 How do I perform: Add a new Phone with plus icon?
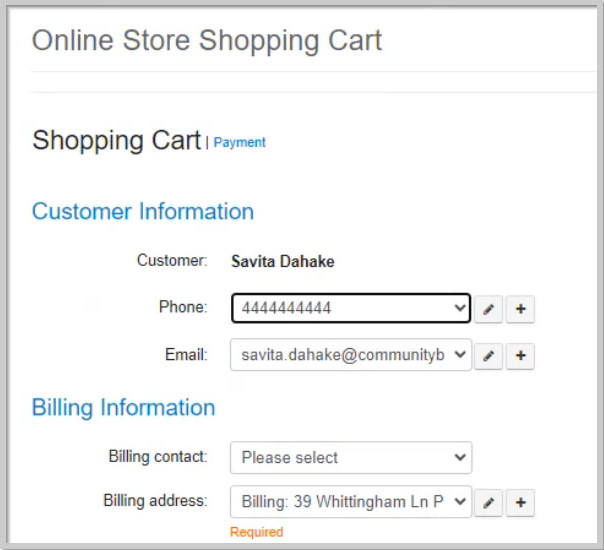pos(520,309)
